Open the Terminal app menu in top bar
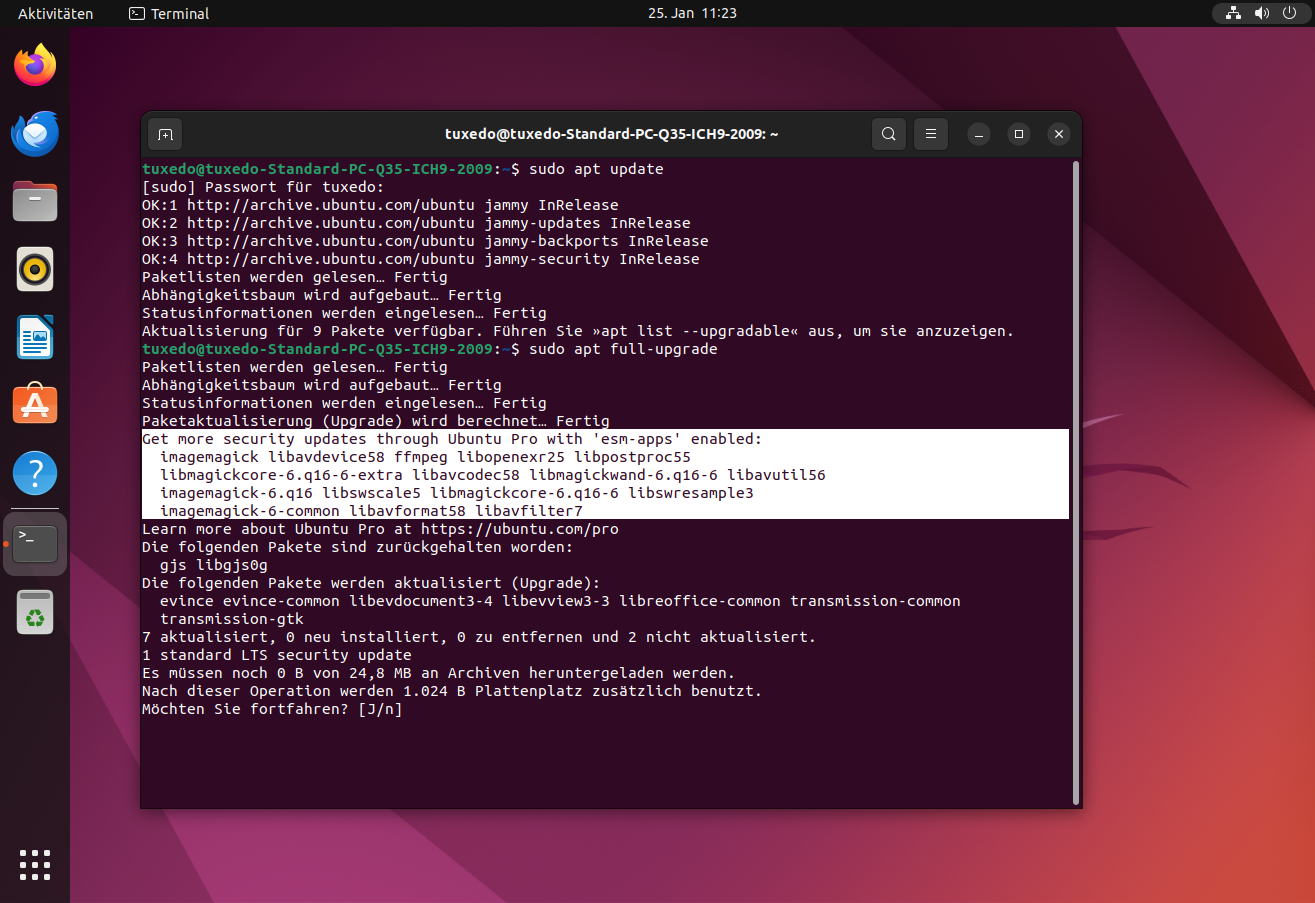Viewport: 1315px width, 903px height. [x=169, y=14]
